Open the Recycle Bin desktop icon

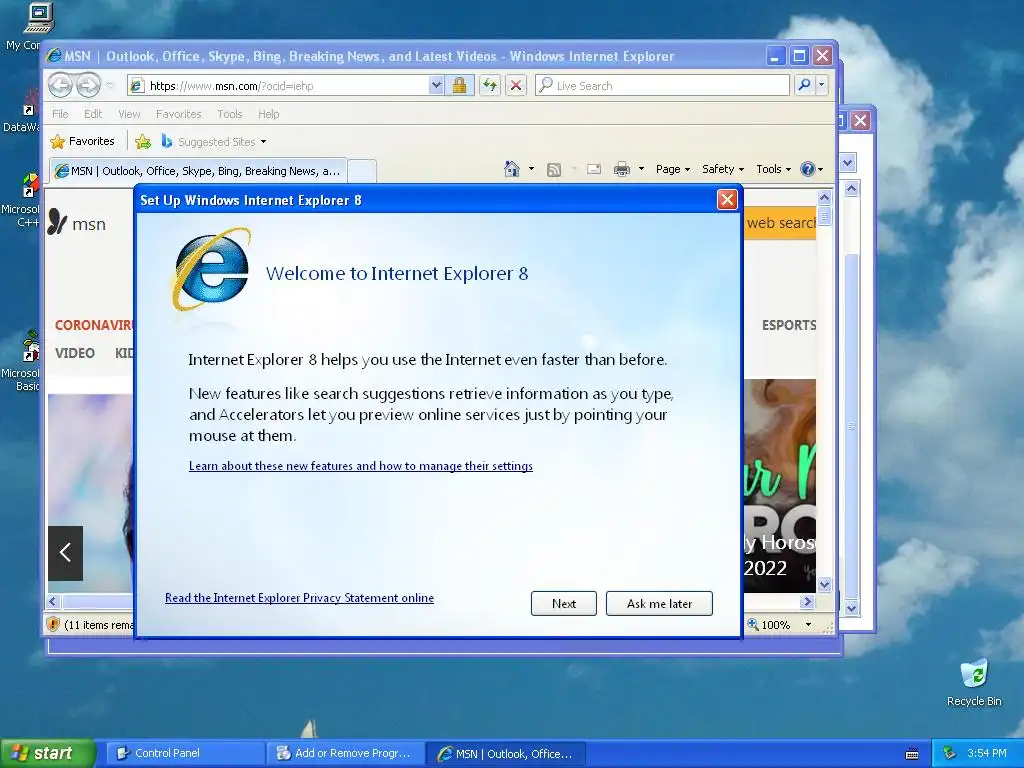pos(974,682)
